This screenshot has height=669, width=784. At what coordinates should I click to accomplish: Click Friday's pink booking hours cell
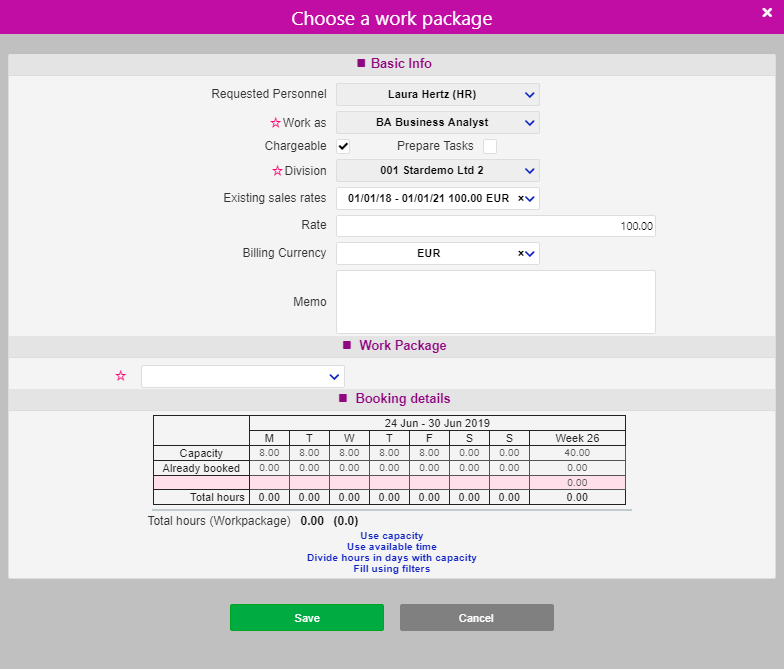pos(430,482)
